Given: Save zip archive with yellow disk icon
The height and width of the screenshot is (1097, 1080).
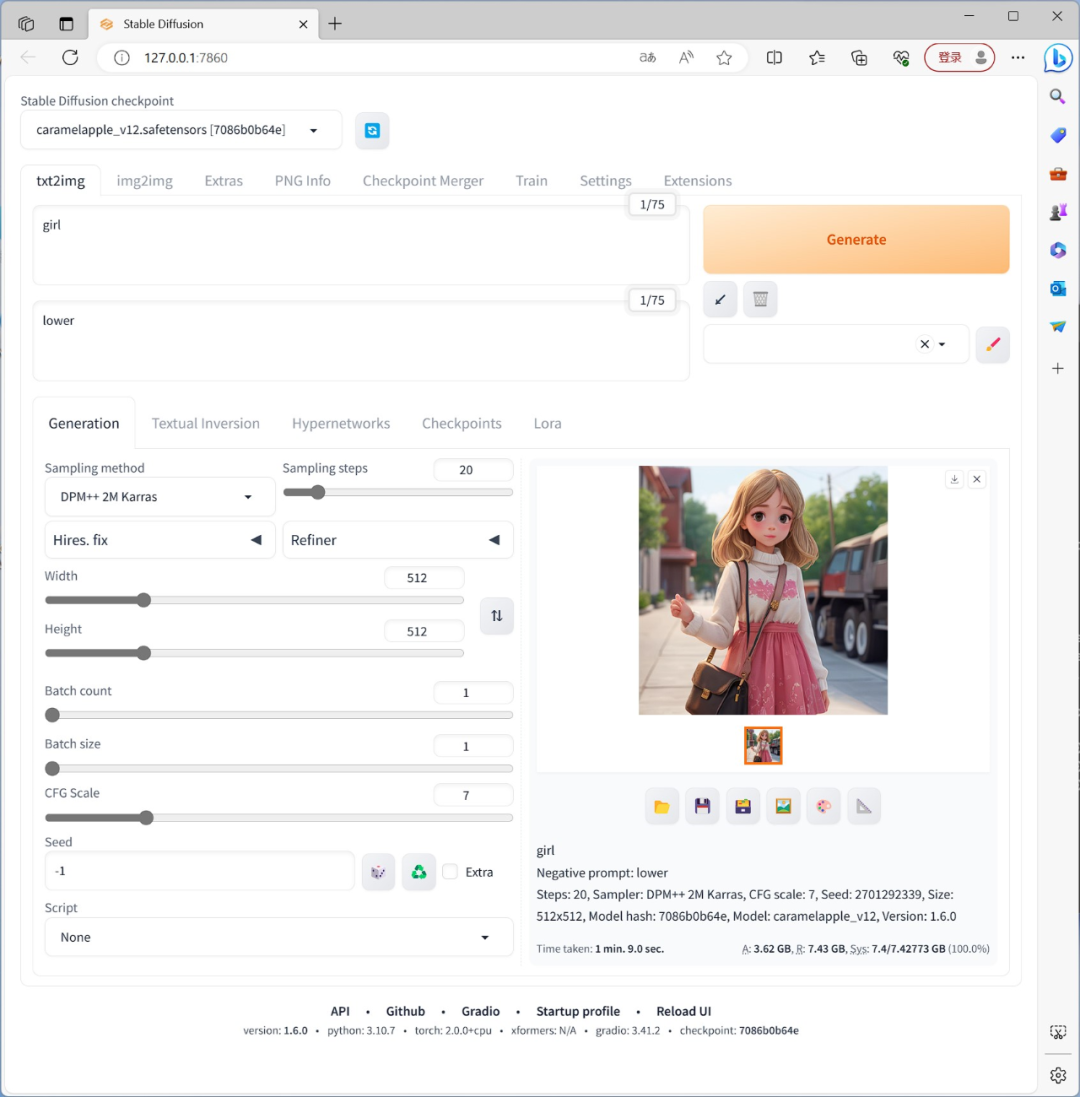Looking at the screenshot, I should pos(743,807).
